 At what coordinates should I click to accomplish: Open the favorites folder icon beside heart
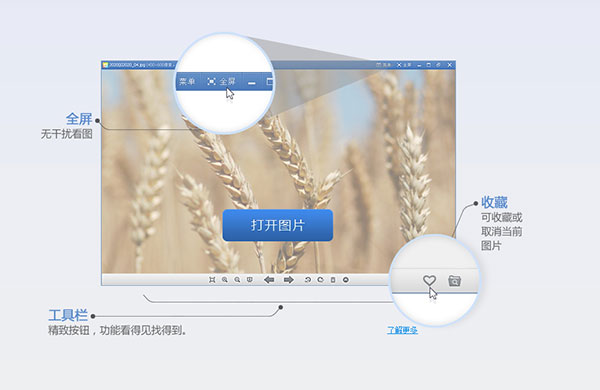click(x=454, y=281)
